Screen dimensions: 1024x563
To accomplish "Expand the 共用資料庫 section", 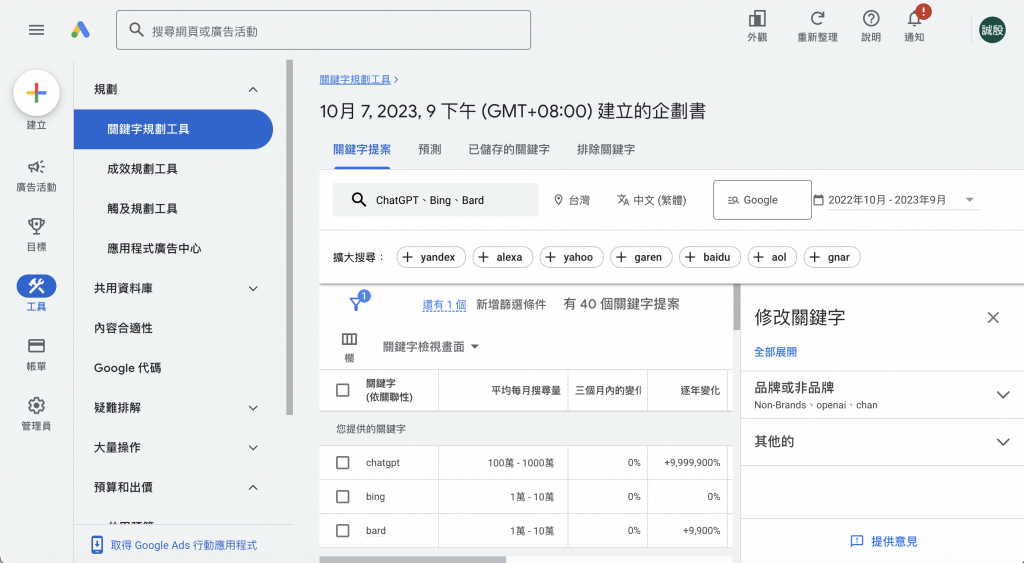I will pos(253,289).
